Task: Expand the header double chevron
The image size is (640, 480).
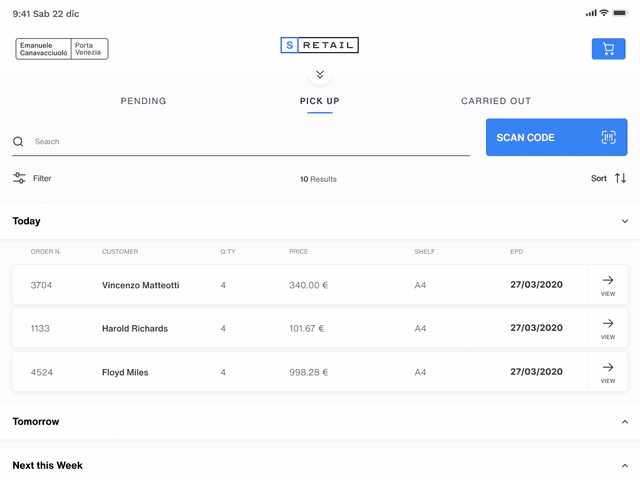Action: pos(320,75)
